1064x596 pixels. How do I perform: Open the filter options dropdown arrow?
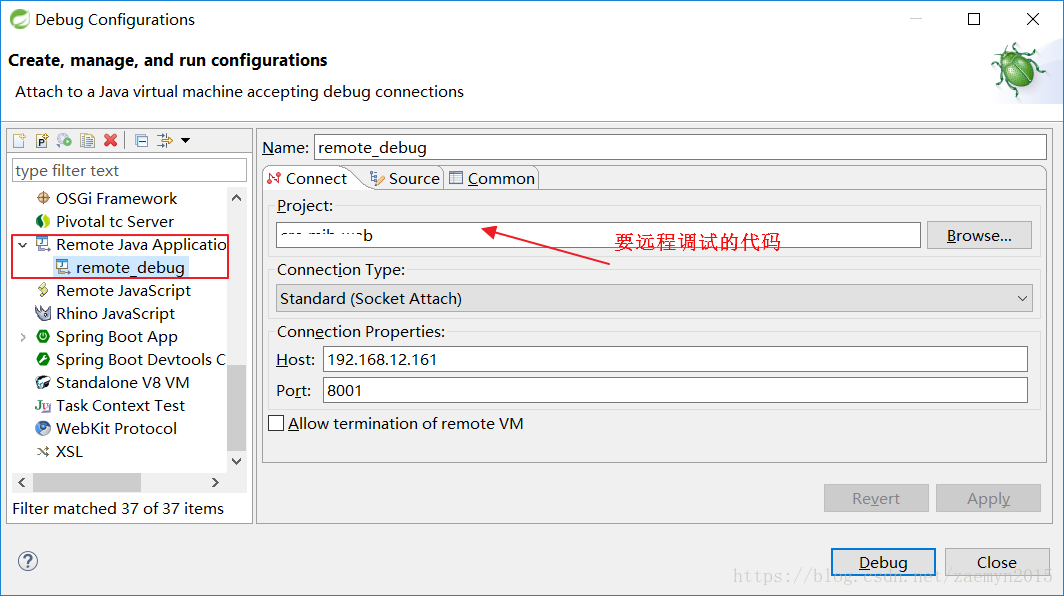[x=185, y=141]
